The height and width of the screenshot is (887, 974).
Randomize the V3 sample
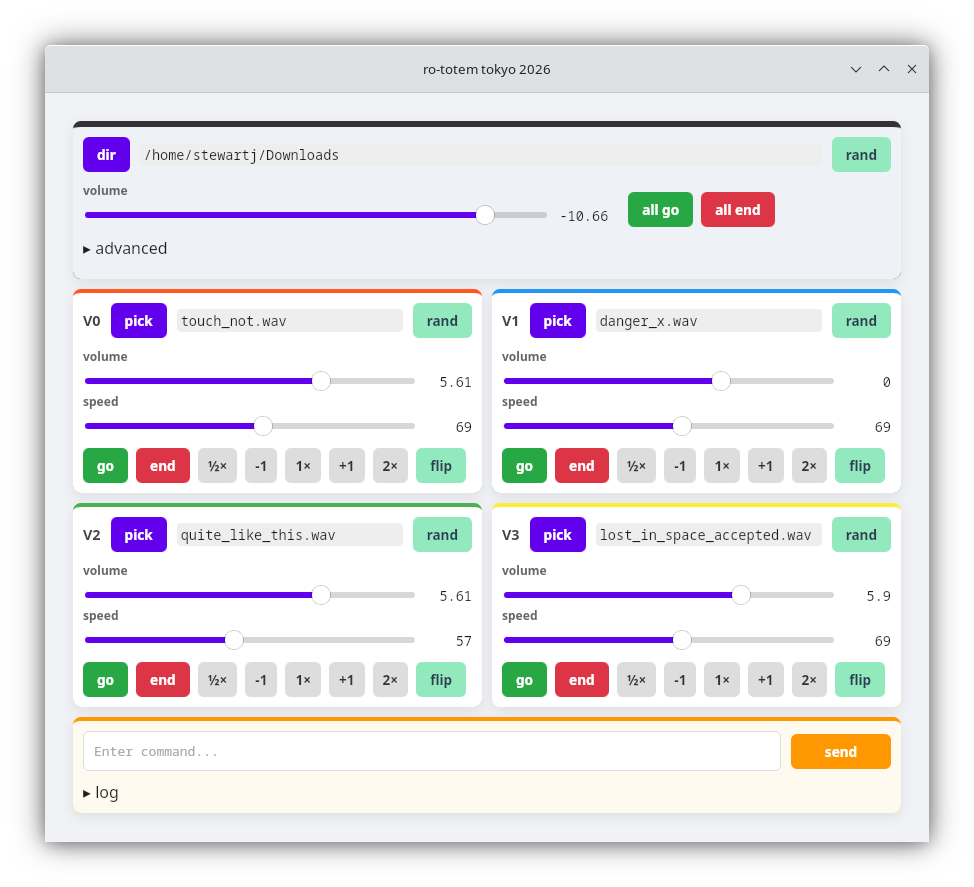(x=861, y=535)
